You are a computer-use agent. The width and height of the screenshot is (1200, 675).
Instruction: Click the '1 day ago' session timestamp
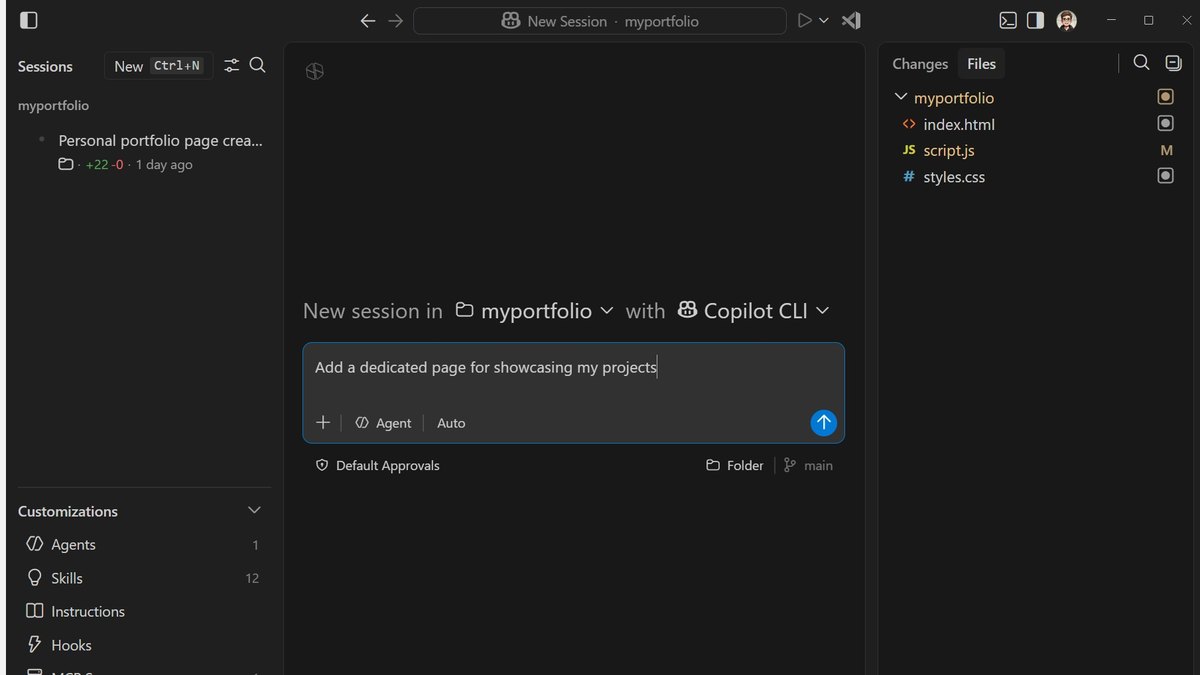[164, 165]
